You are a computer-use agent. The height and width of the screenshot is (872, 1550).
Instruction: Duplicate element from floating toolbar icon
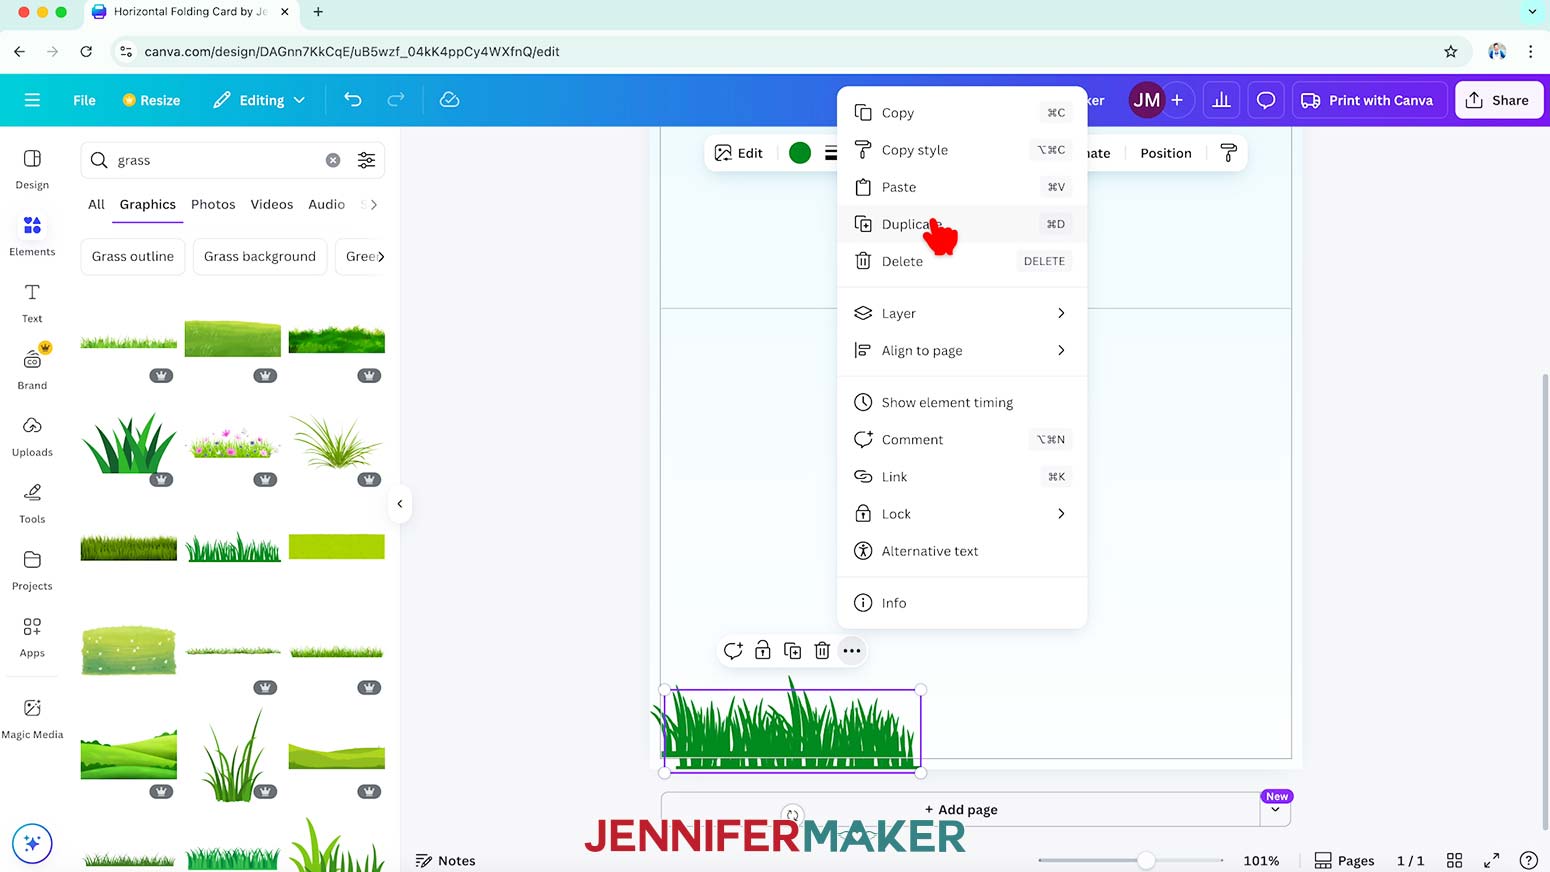click(793, 651)
